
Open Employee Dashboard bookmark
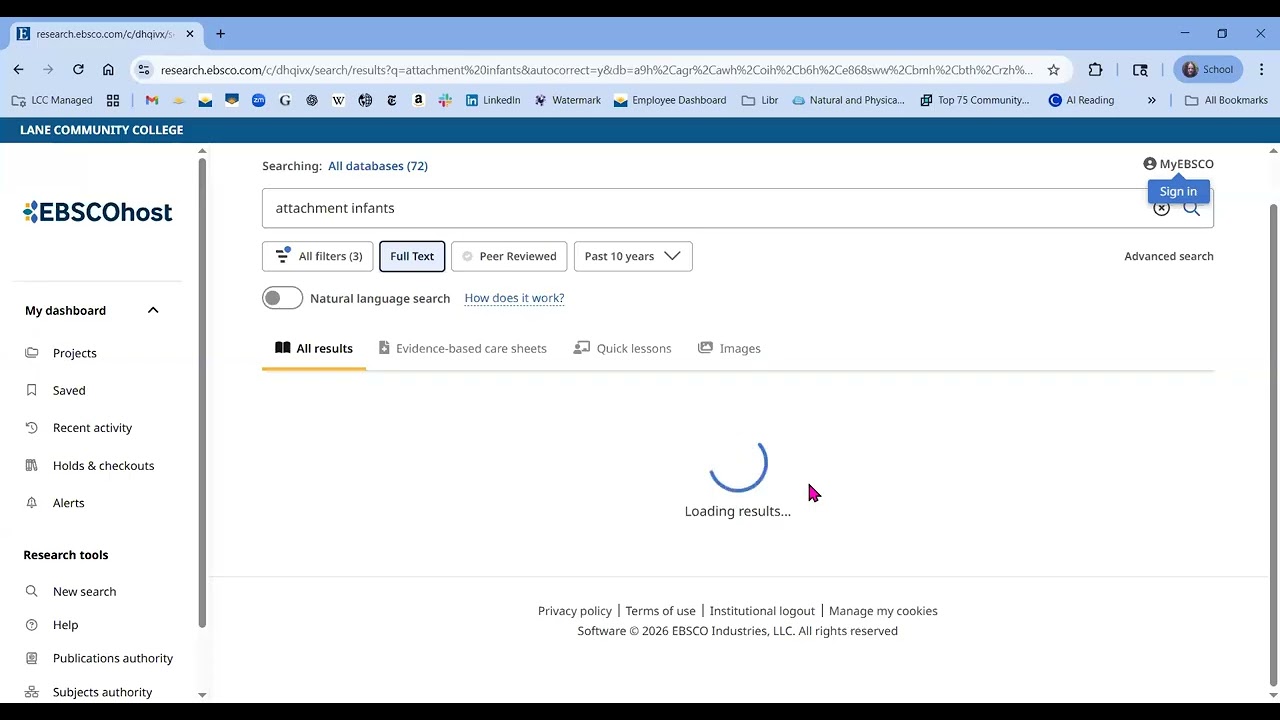670,100
